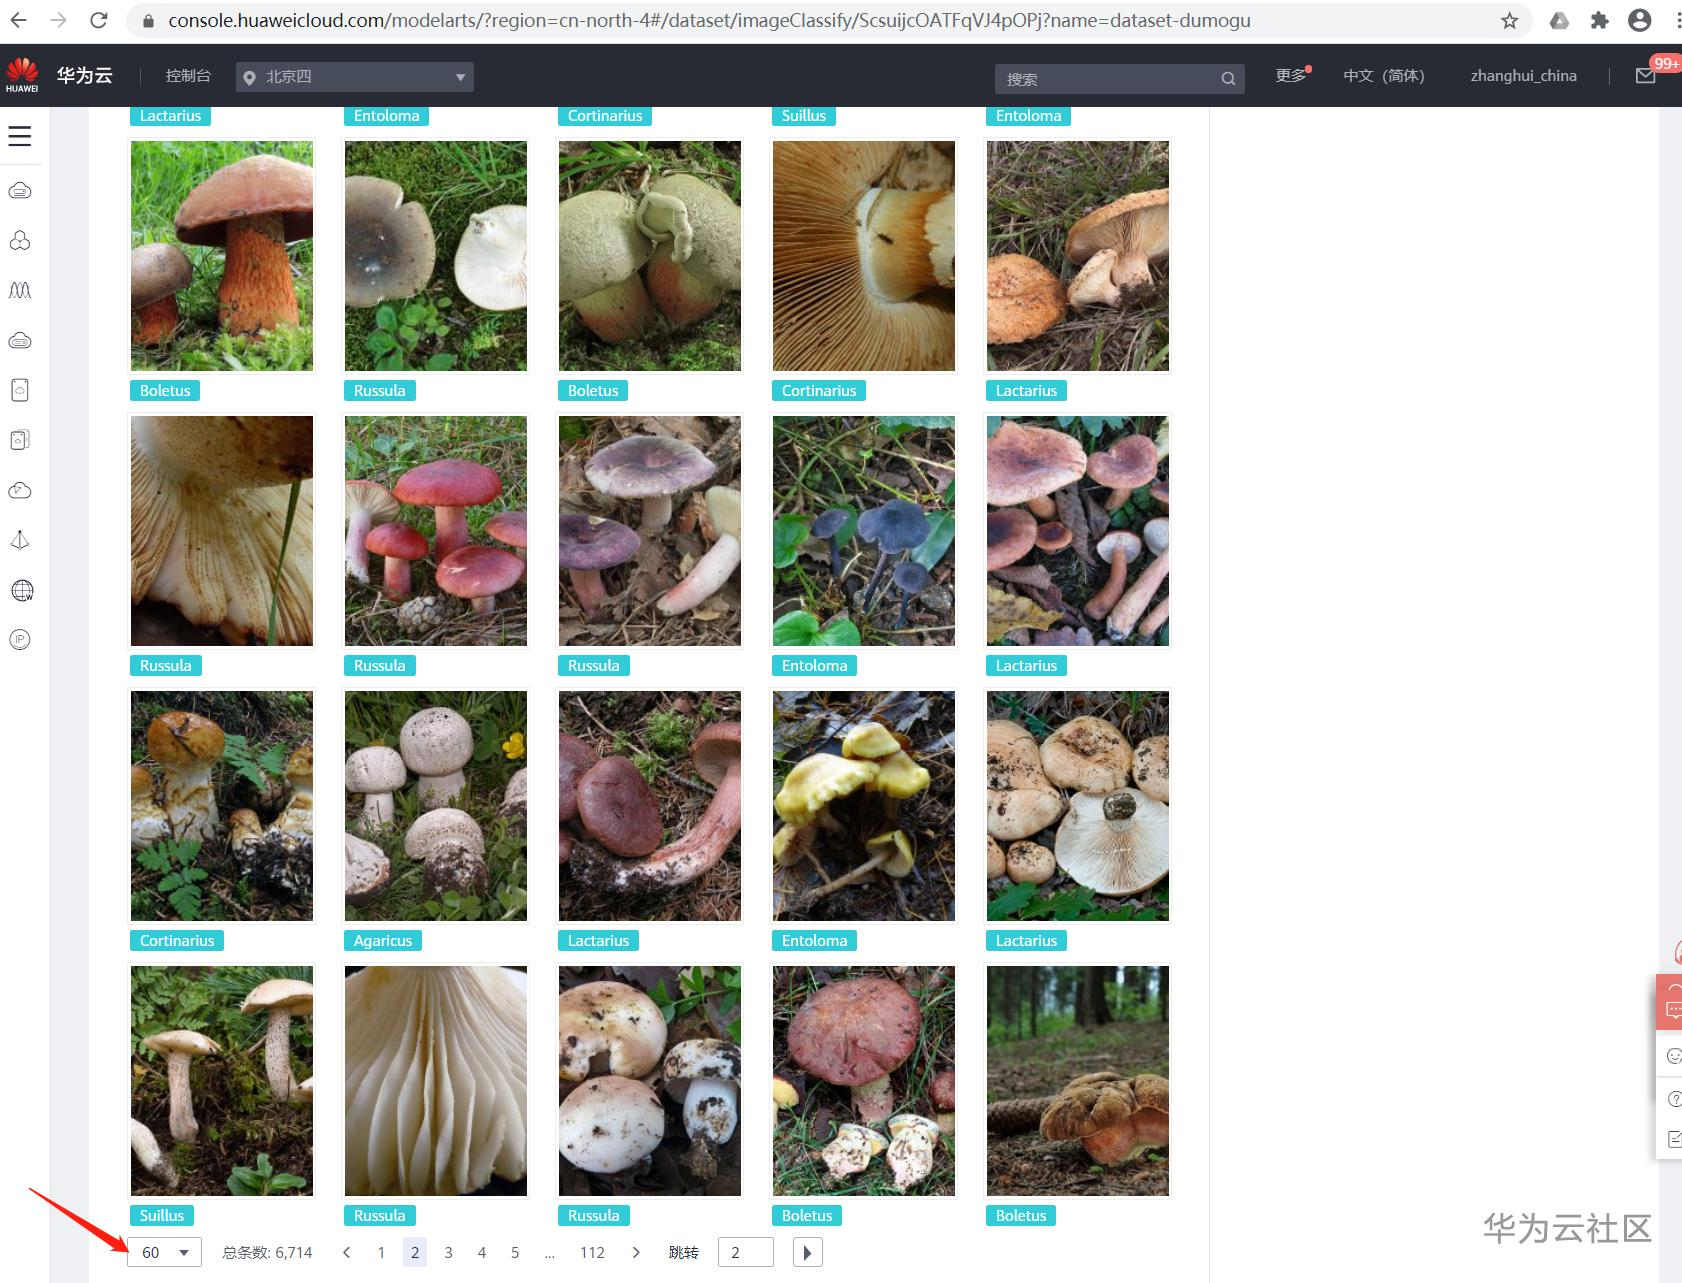Viewport: 1682px width, 1283px height.
Task: Click the go-to-page arrow button after 跳转
Action: 807,1252
